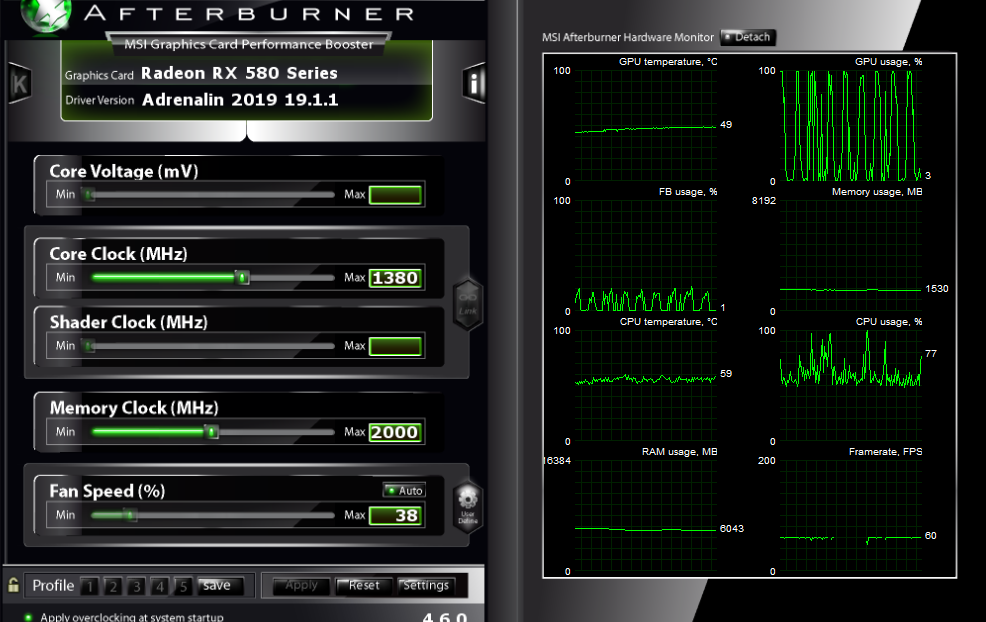This screenshot has width=986, height=622.
Task: Select profile slot 1
Action: (x=90, y=586)
